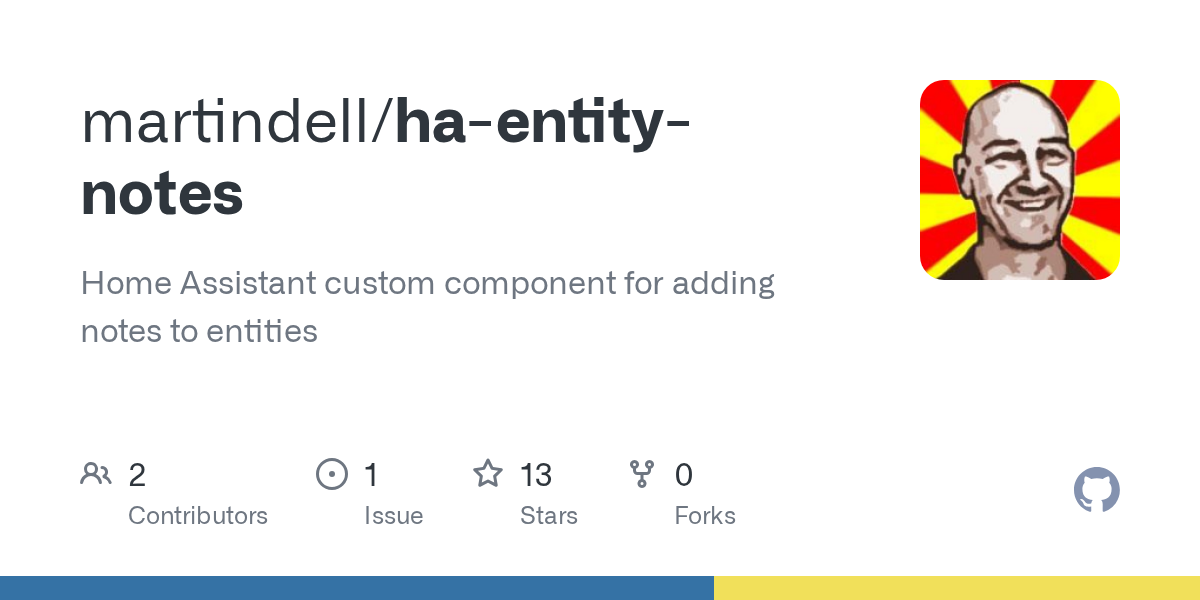The height and width of the screenshot is (600, 1200).
Task: Click the Contributors people icon
Action: [96, 474]
